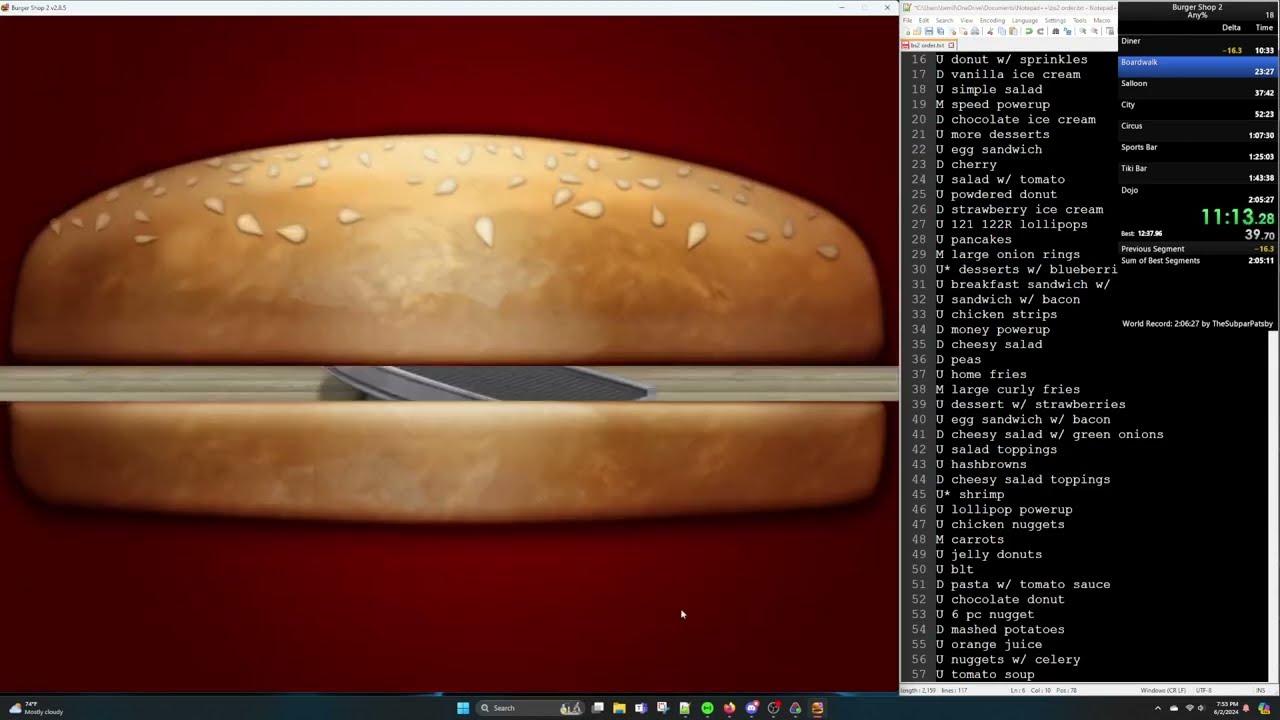Open Microsoft Teams from the taskbar
Image resolution: width=1280 pixels, height=720 pixels.
click(641, 708)
